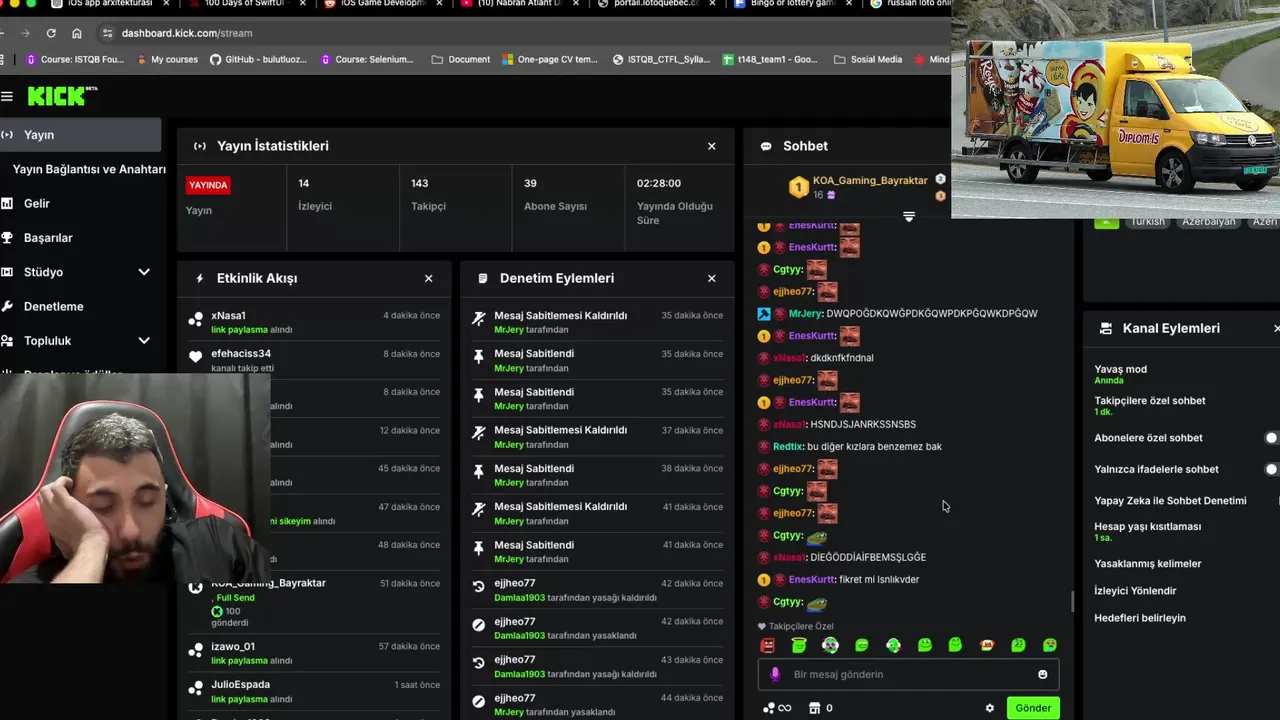Open İzleyici Yönlendir option
1280x720 pixels.
click(x=1135, y=590)
